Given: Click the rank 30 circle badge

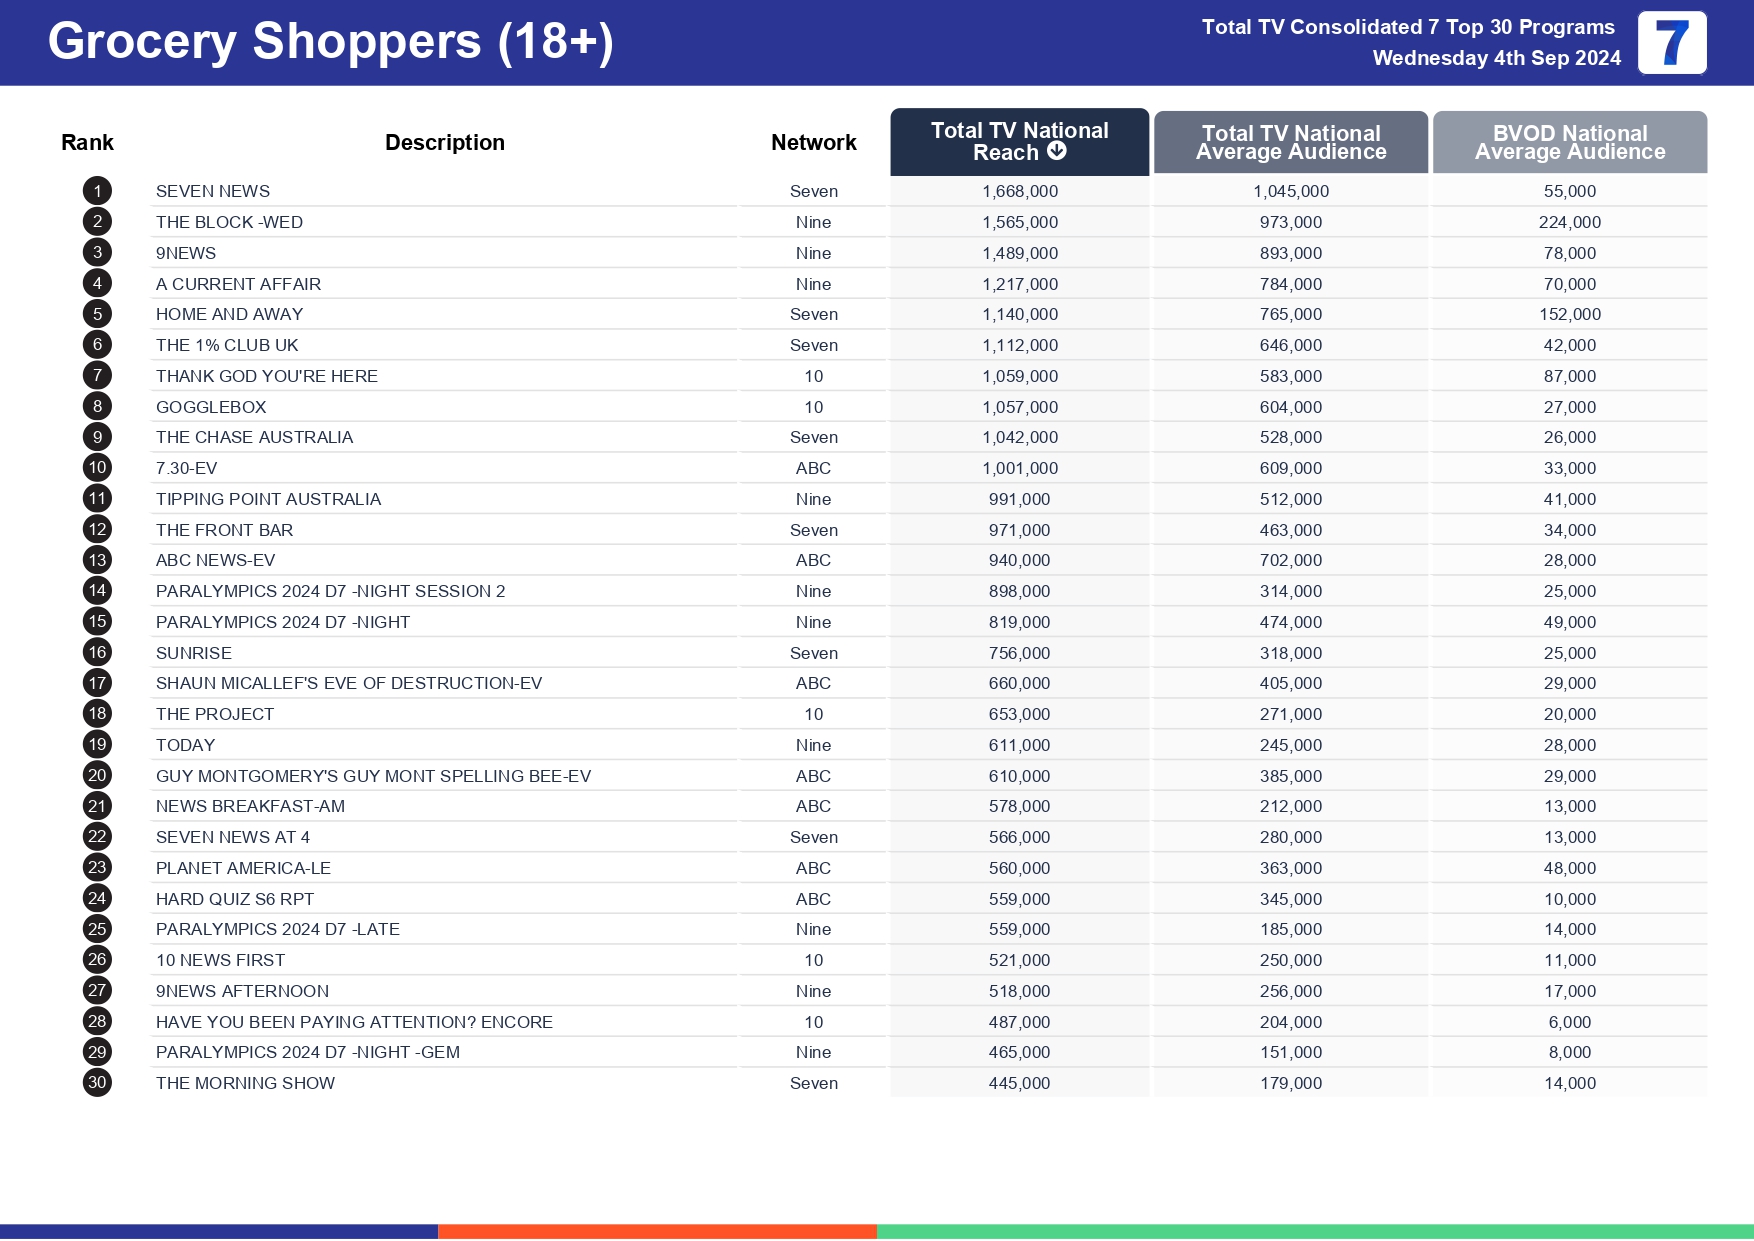Looking at the screenshot, I should coord(97,1083).
